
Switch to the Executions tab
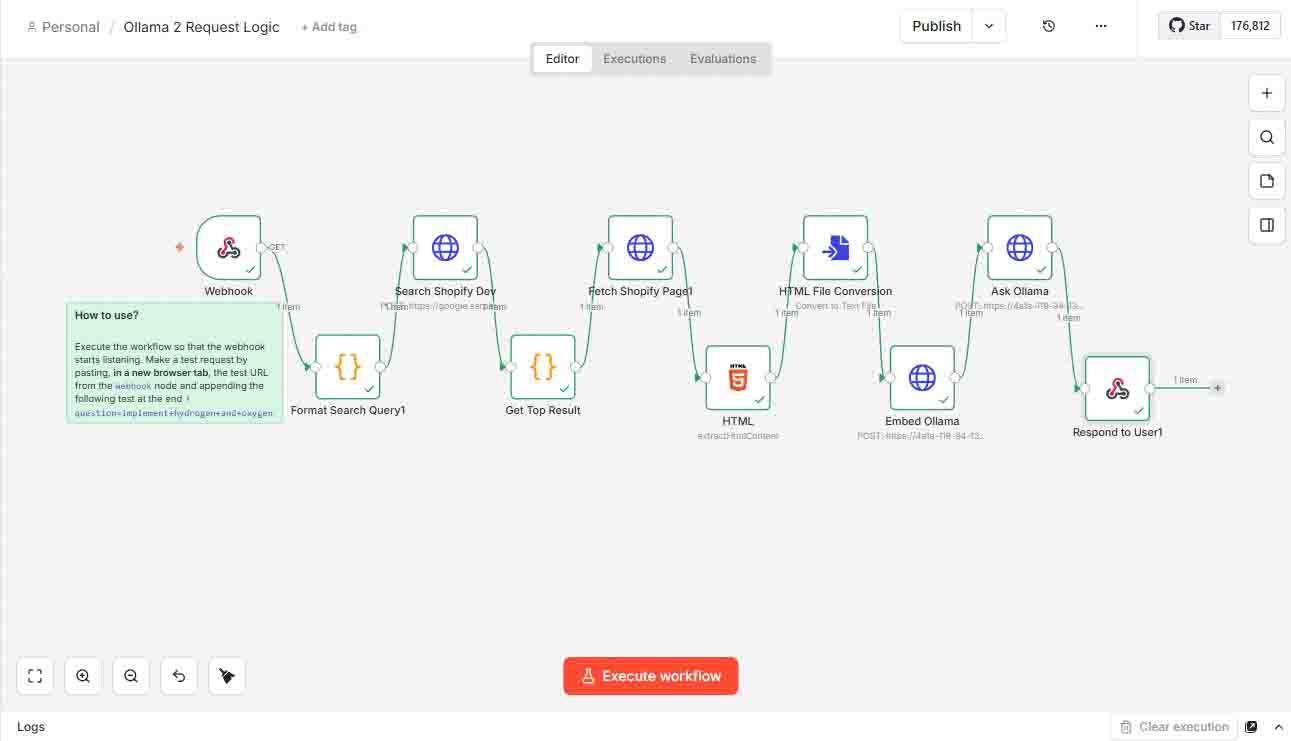click(x=634, y=58)
